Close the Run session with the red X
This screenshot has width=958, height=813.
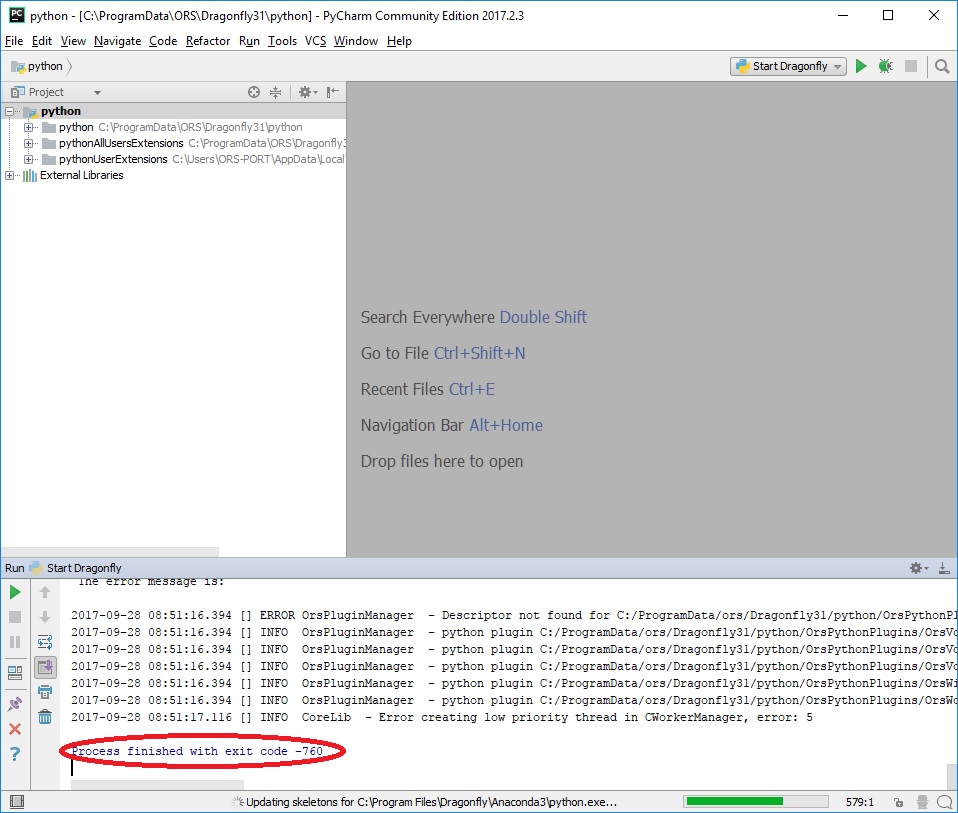pyautogui.click(x=15, y=728)
